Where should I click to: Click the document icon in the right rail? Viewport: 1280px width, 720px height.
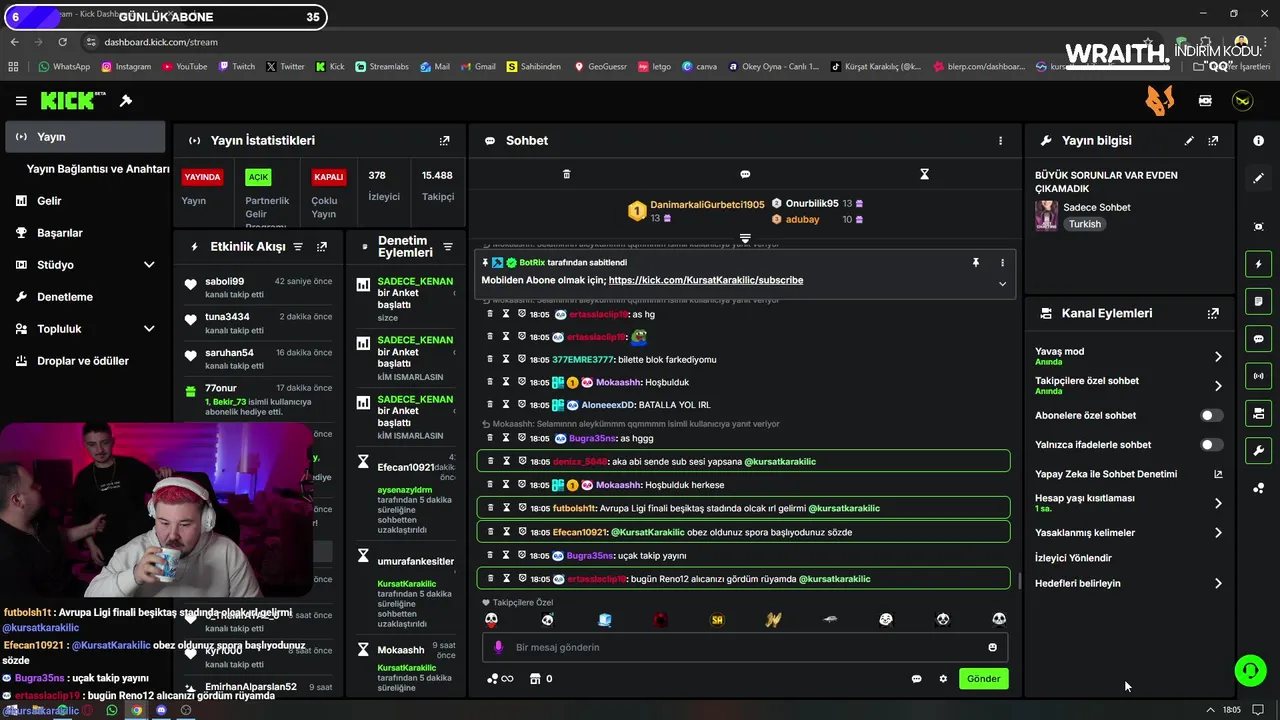click(1258, 301)
